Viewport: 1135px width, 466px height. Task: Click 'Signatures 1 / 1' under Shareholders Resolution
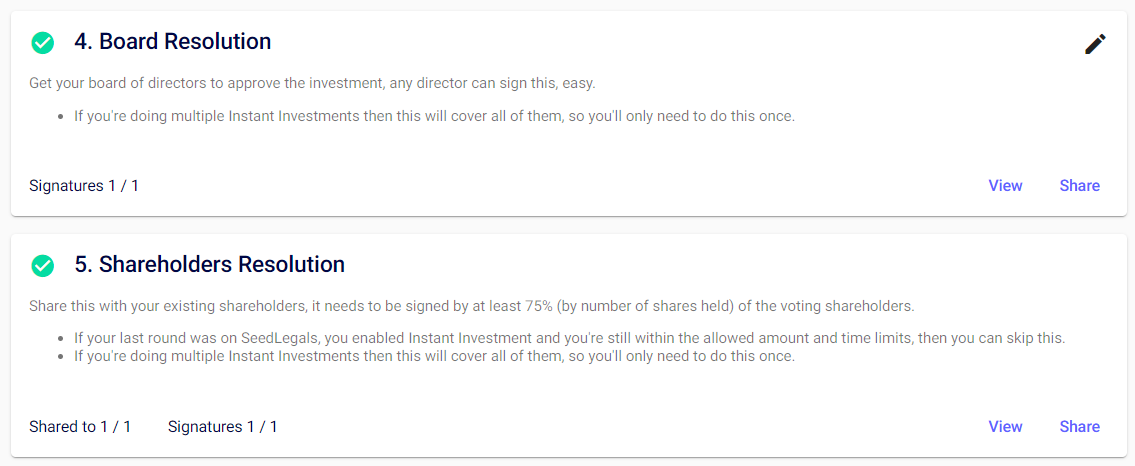pos(223,427)
